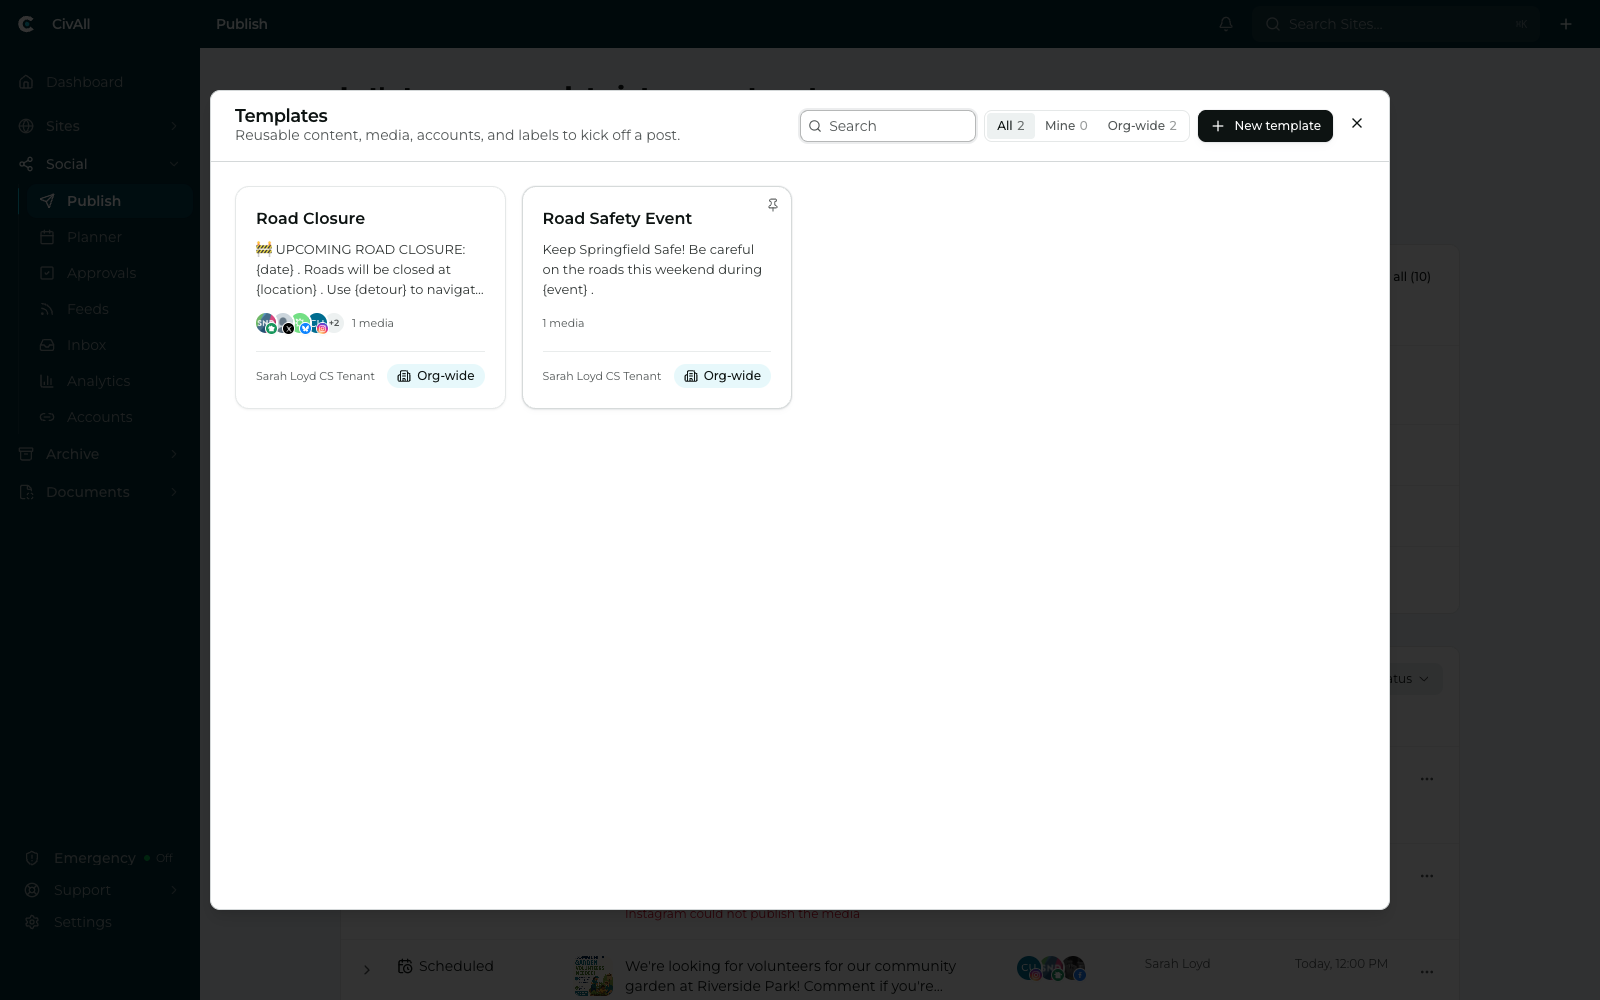
Task: Click the plus icon in the top bar
Action: (1566, 24)
